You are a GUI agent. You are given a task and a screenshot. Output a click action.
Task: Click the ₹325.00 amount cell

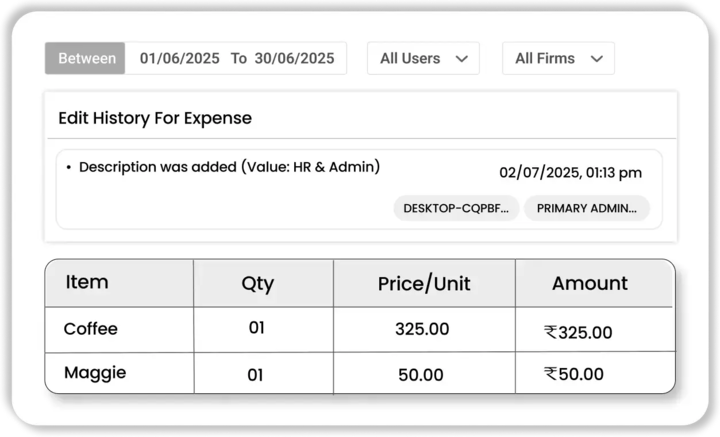click(x=578, y=332)
